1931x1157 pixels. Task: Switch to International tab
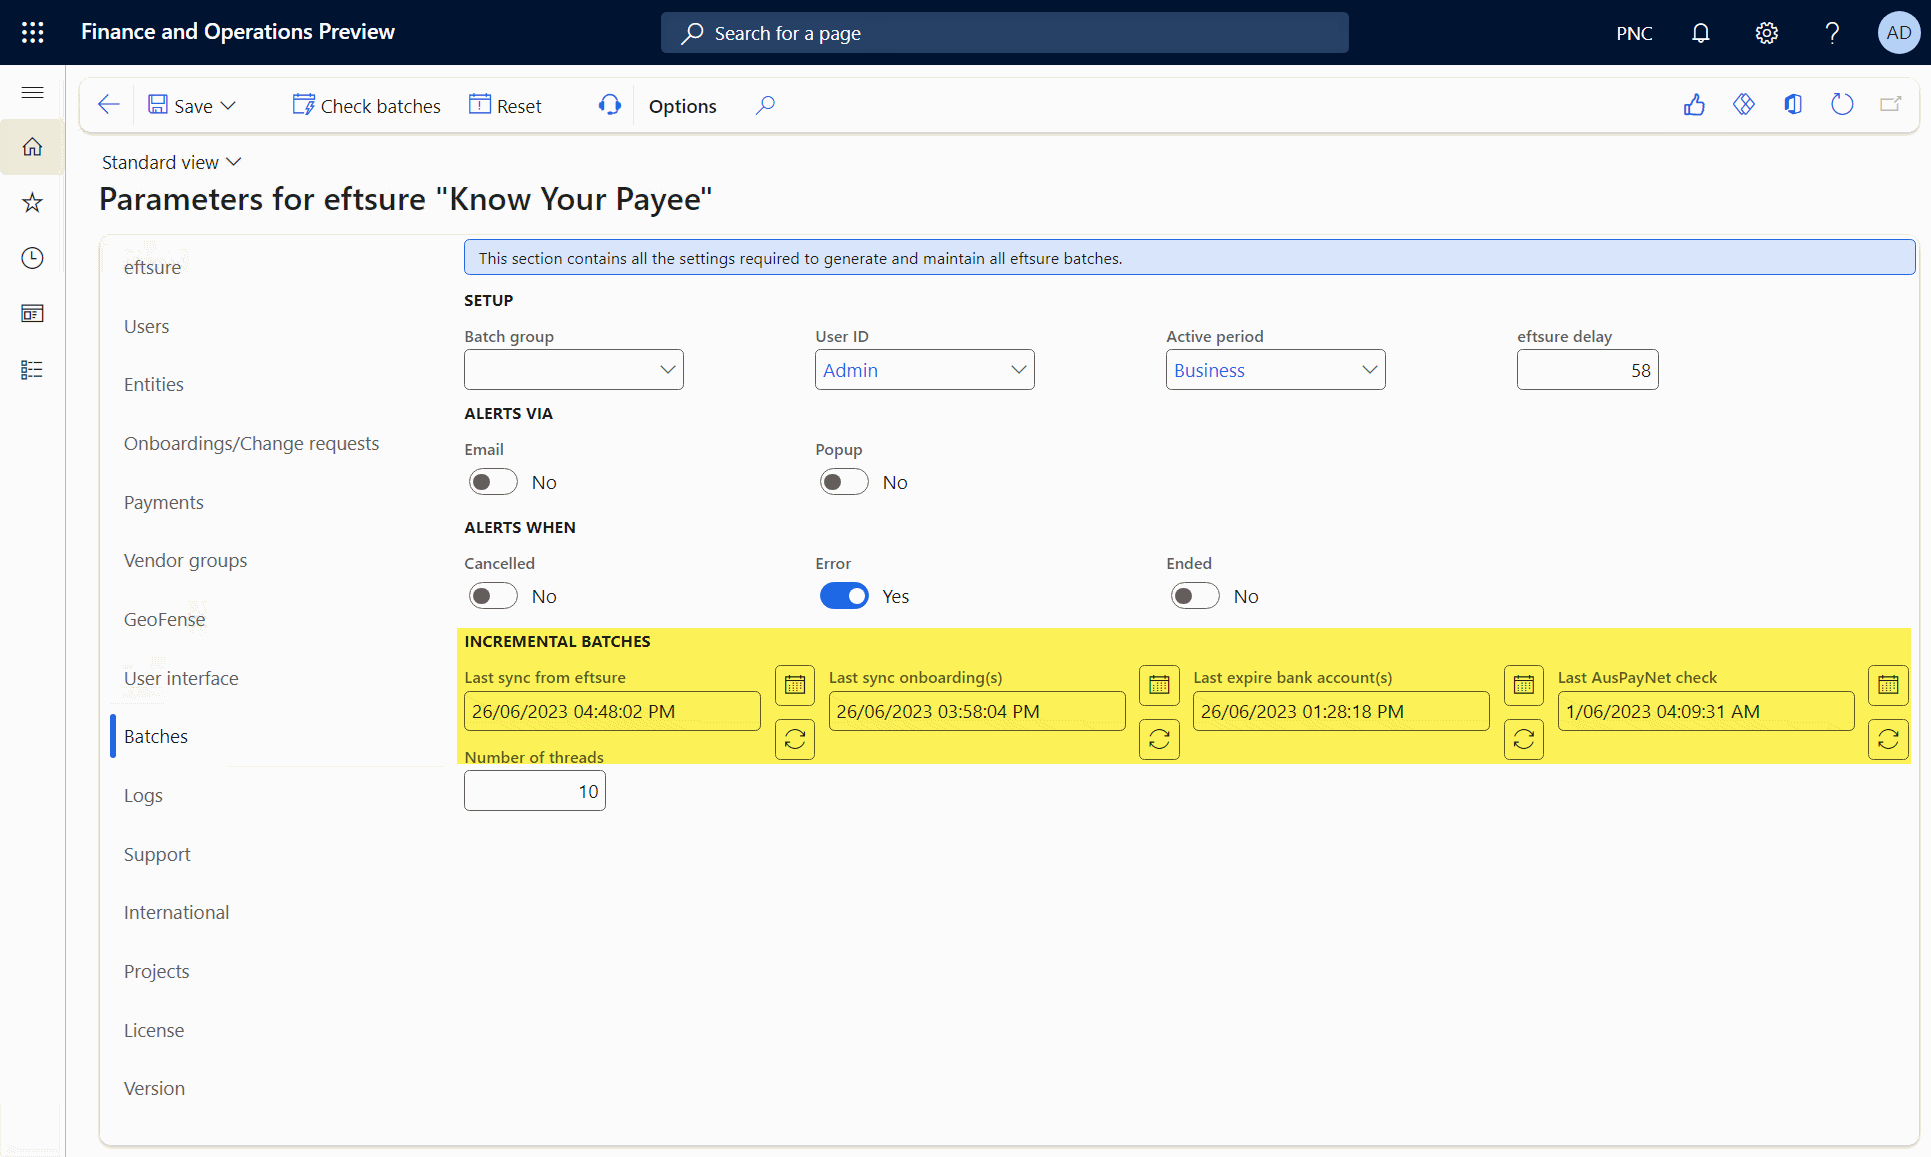pyautogui.click(x=176, y=913)
